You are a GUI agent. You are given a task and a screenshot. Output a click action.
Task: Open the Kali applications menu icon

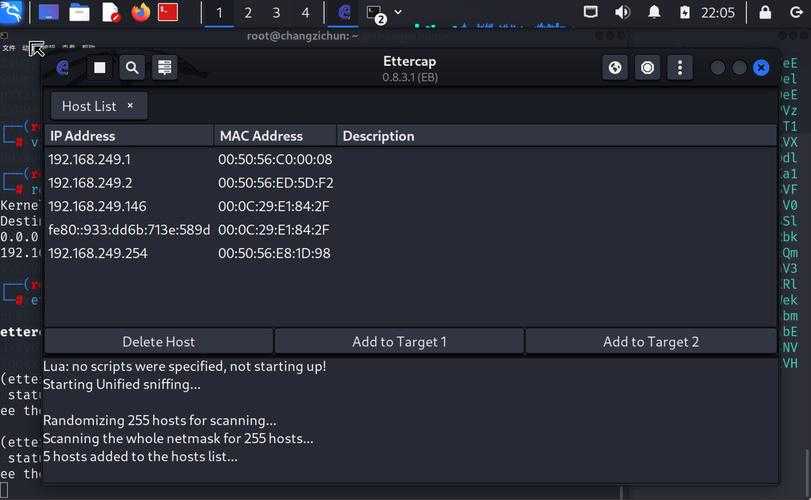click(11, 12)
